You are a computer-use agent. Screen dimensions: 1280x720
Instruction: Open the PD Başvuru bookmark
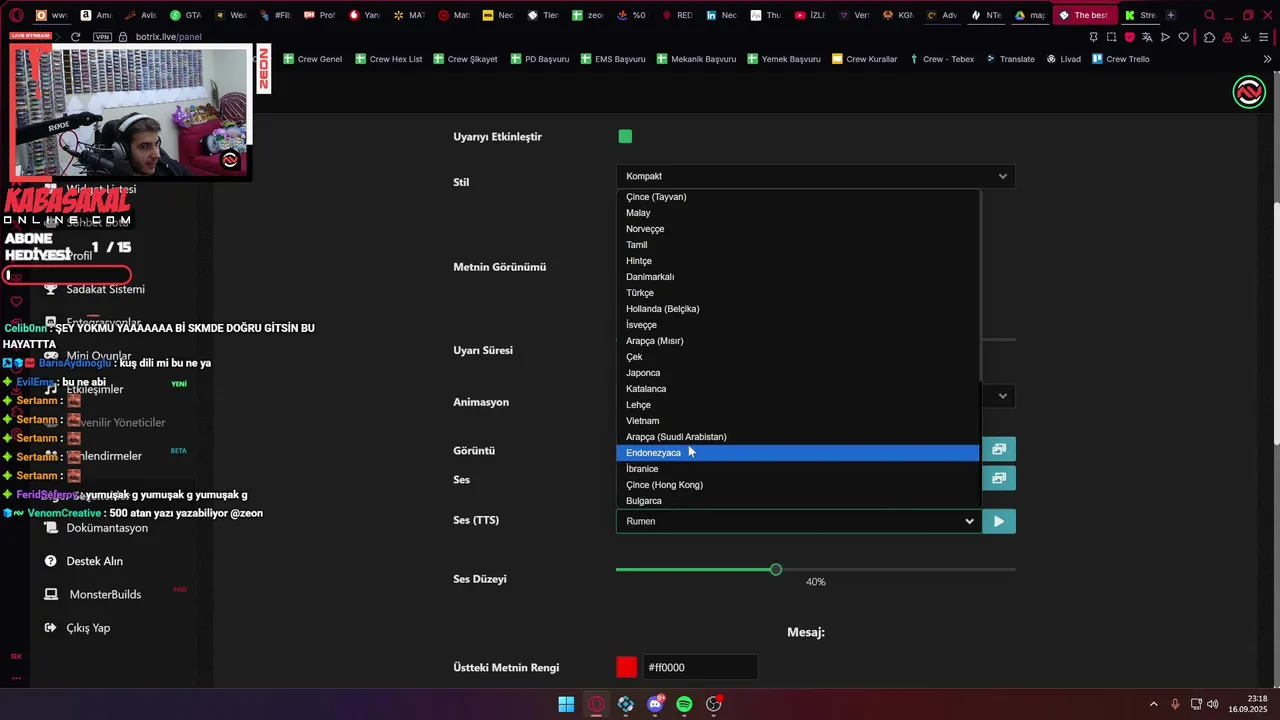click(539, 59)
